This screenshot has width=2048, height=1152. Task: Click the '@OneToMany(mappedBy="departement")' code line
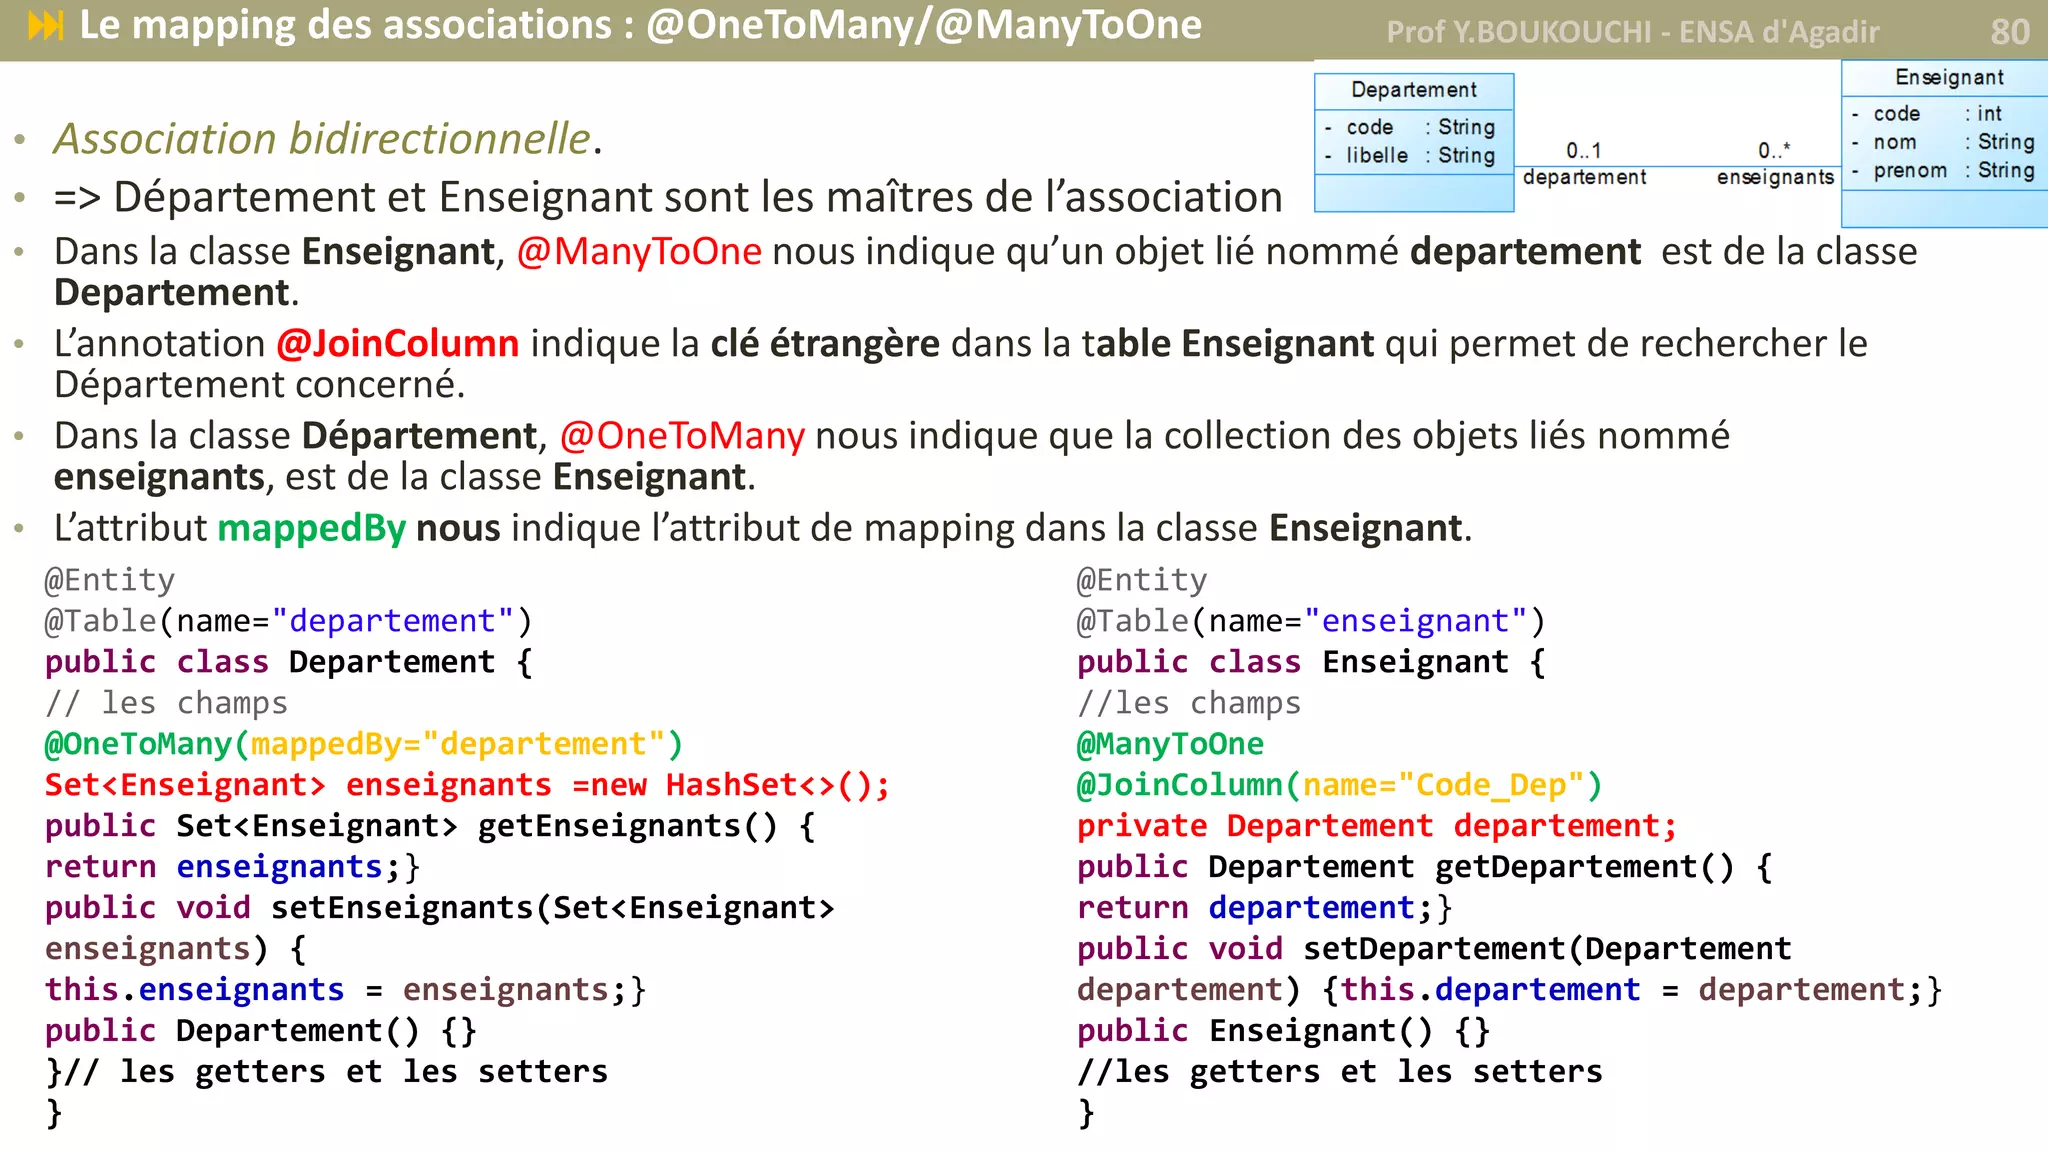[x=364, y=744]
